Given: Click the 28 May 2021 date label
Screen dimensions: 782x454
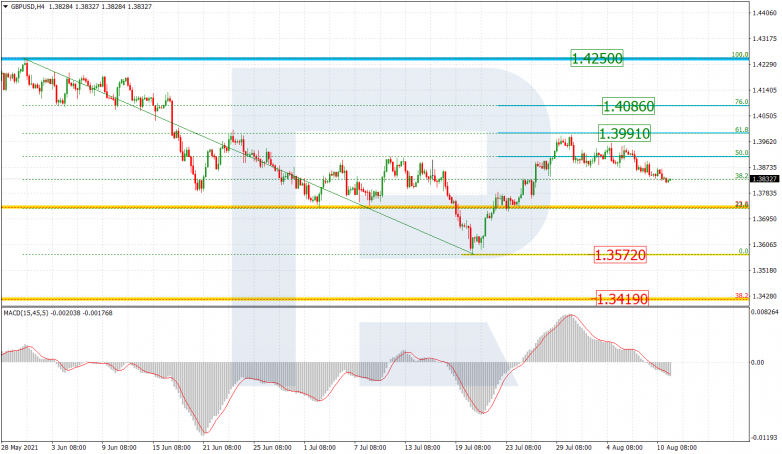Looking at the screenshot, I should point(19,448).
